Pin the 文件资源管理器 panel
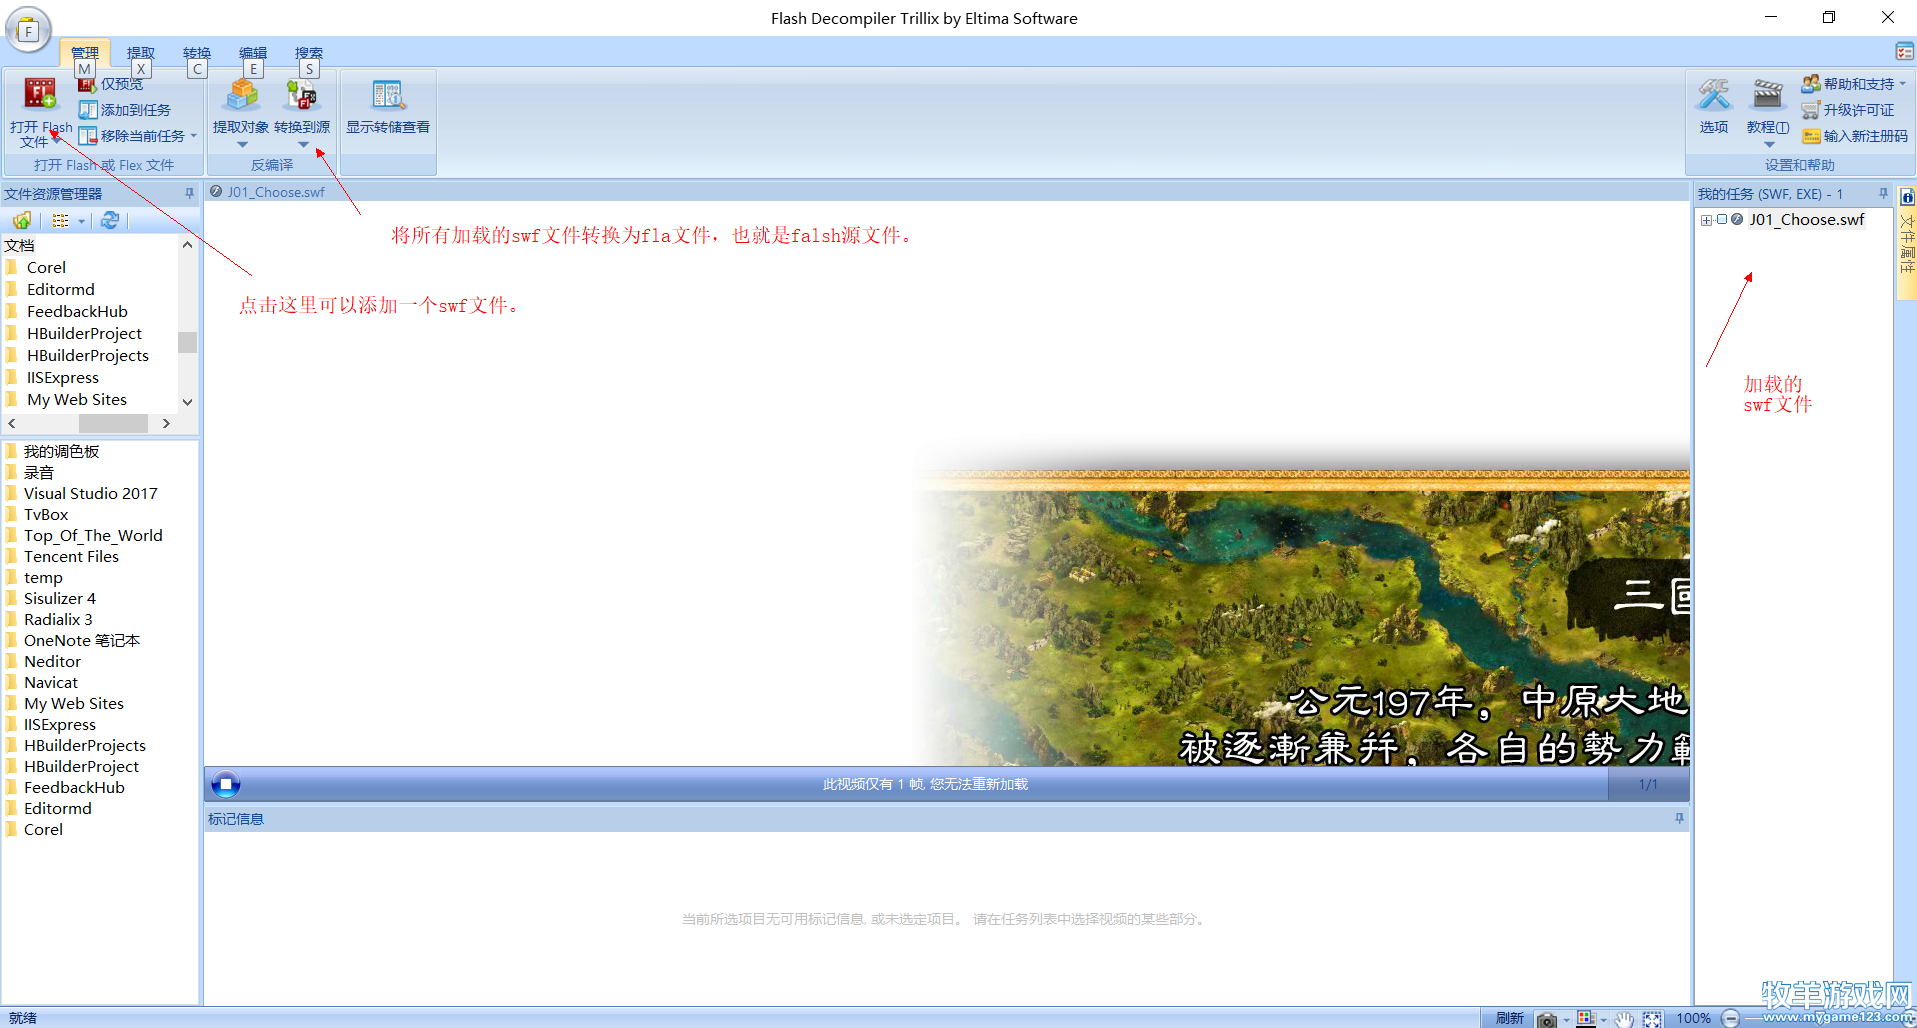 (x=189, y=193)
